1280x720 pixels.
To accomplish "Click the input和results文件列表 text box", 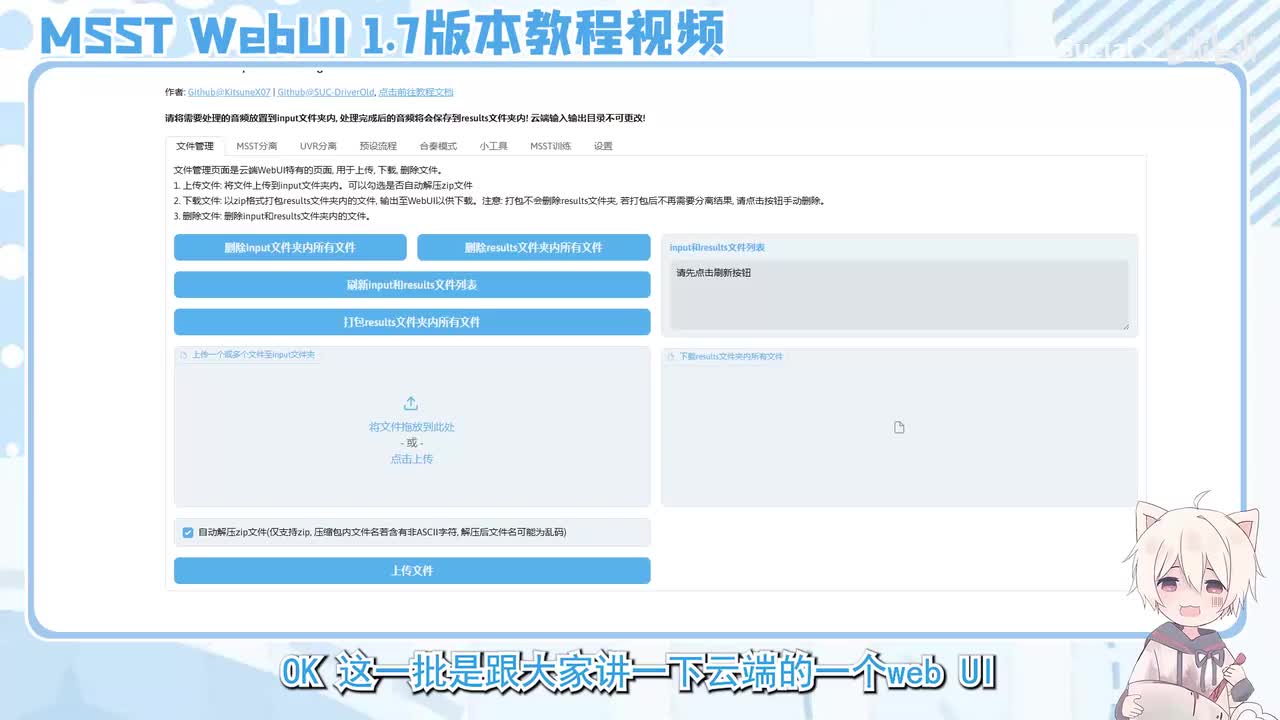I will 899,295.
